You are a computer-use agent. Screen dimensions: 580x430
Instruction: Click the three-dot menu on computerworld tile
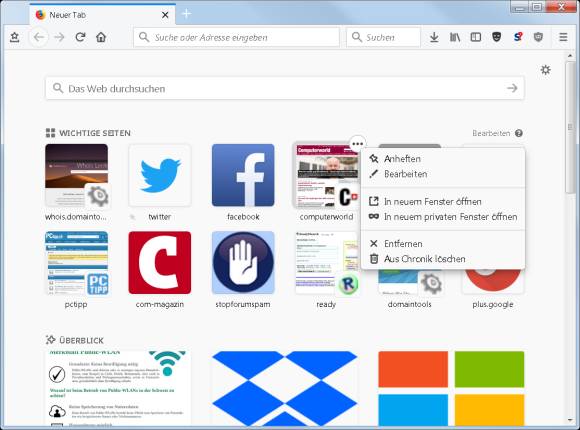click(x=357, y=144)
